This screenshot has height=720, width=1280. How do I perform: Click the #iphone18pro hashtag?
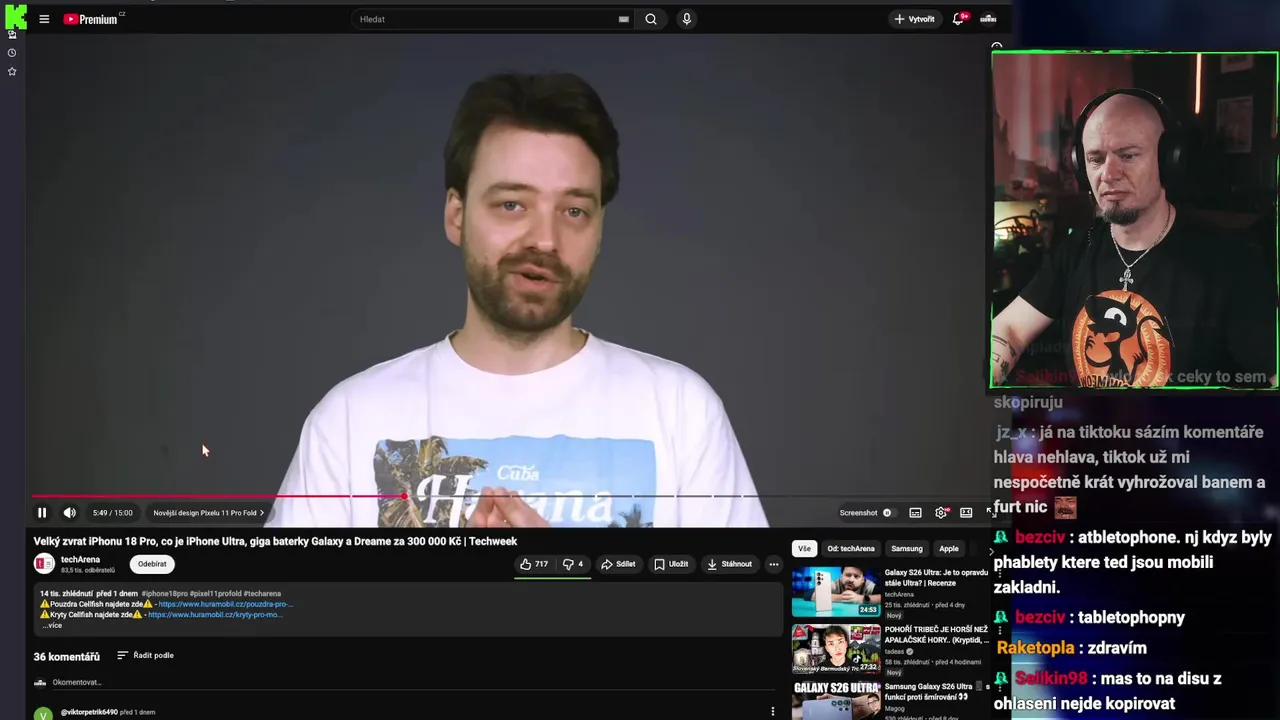point(167,594)
